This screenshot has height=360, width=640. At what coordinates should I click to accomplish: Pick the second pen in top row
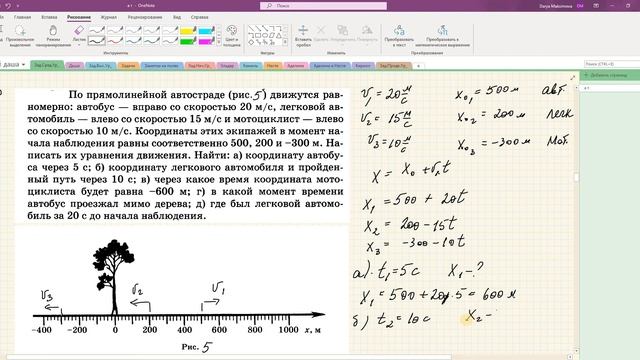[115, 30]
